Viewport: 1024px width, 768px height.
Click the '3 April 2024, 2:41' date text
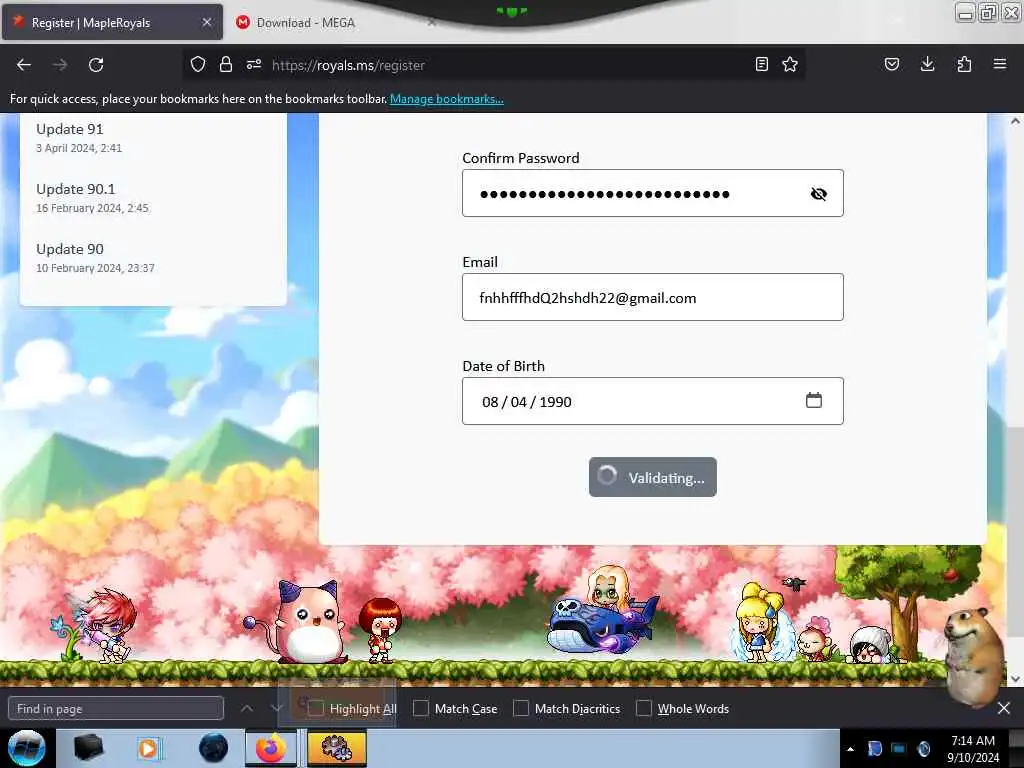tap(79, 148)
